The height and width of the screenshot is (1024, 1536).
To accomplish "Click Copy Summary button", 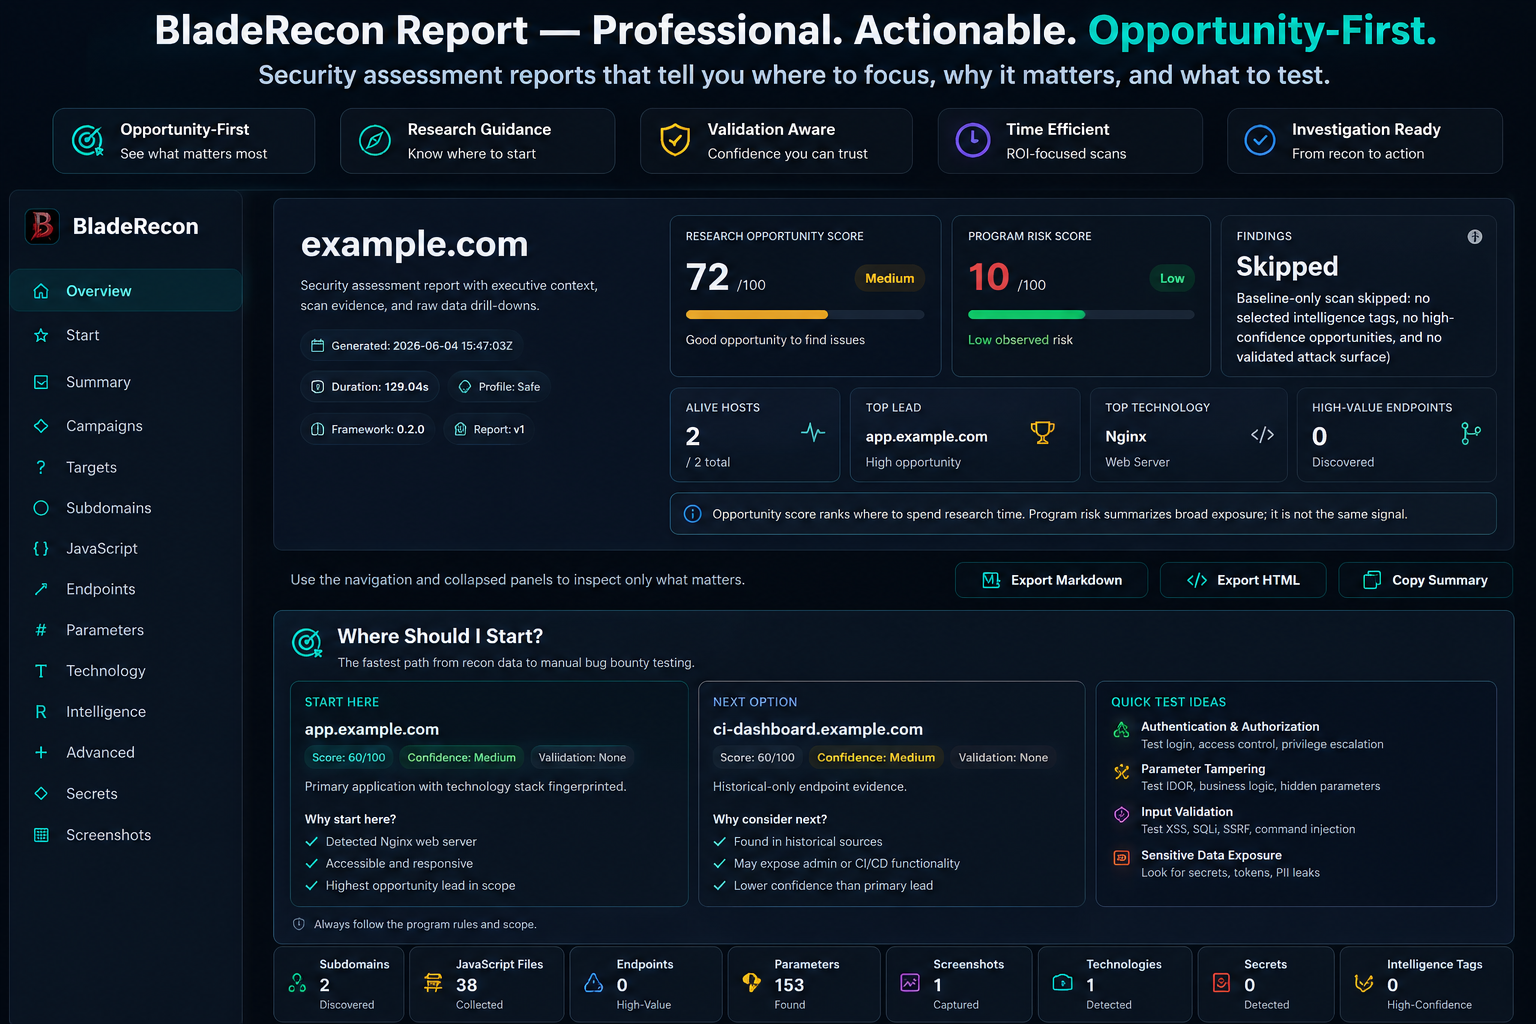I will [x=1425, y=580].
